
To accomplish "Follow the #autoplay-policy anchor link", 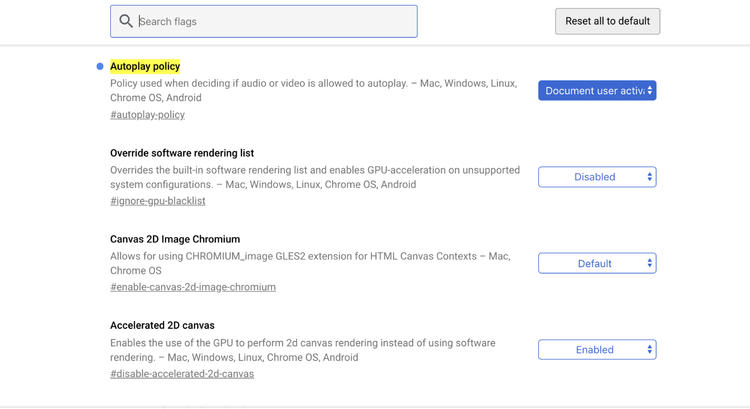I will 147,115.
